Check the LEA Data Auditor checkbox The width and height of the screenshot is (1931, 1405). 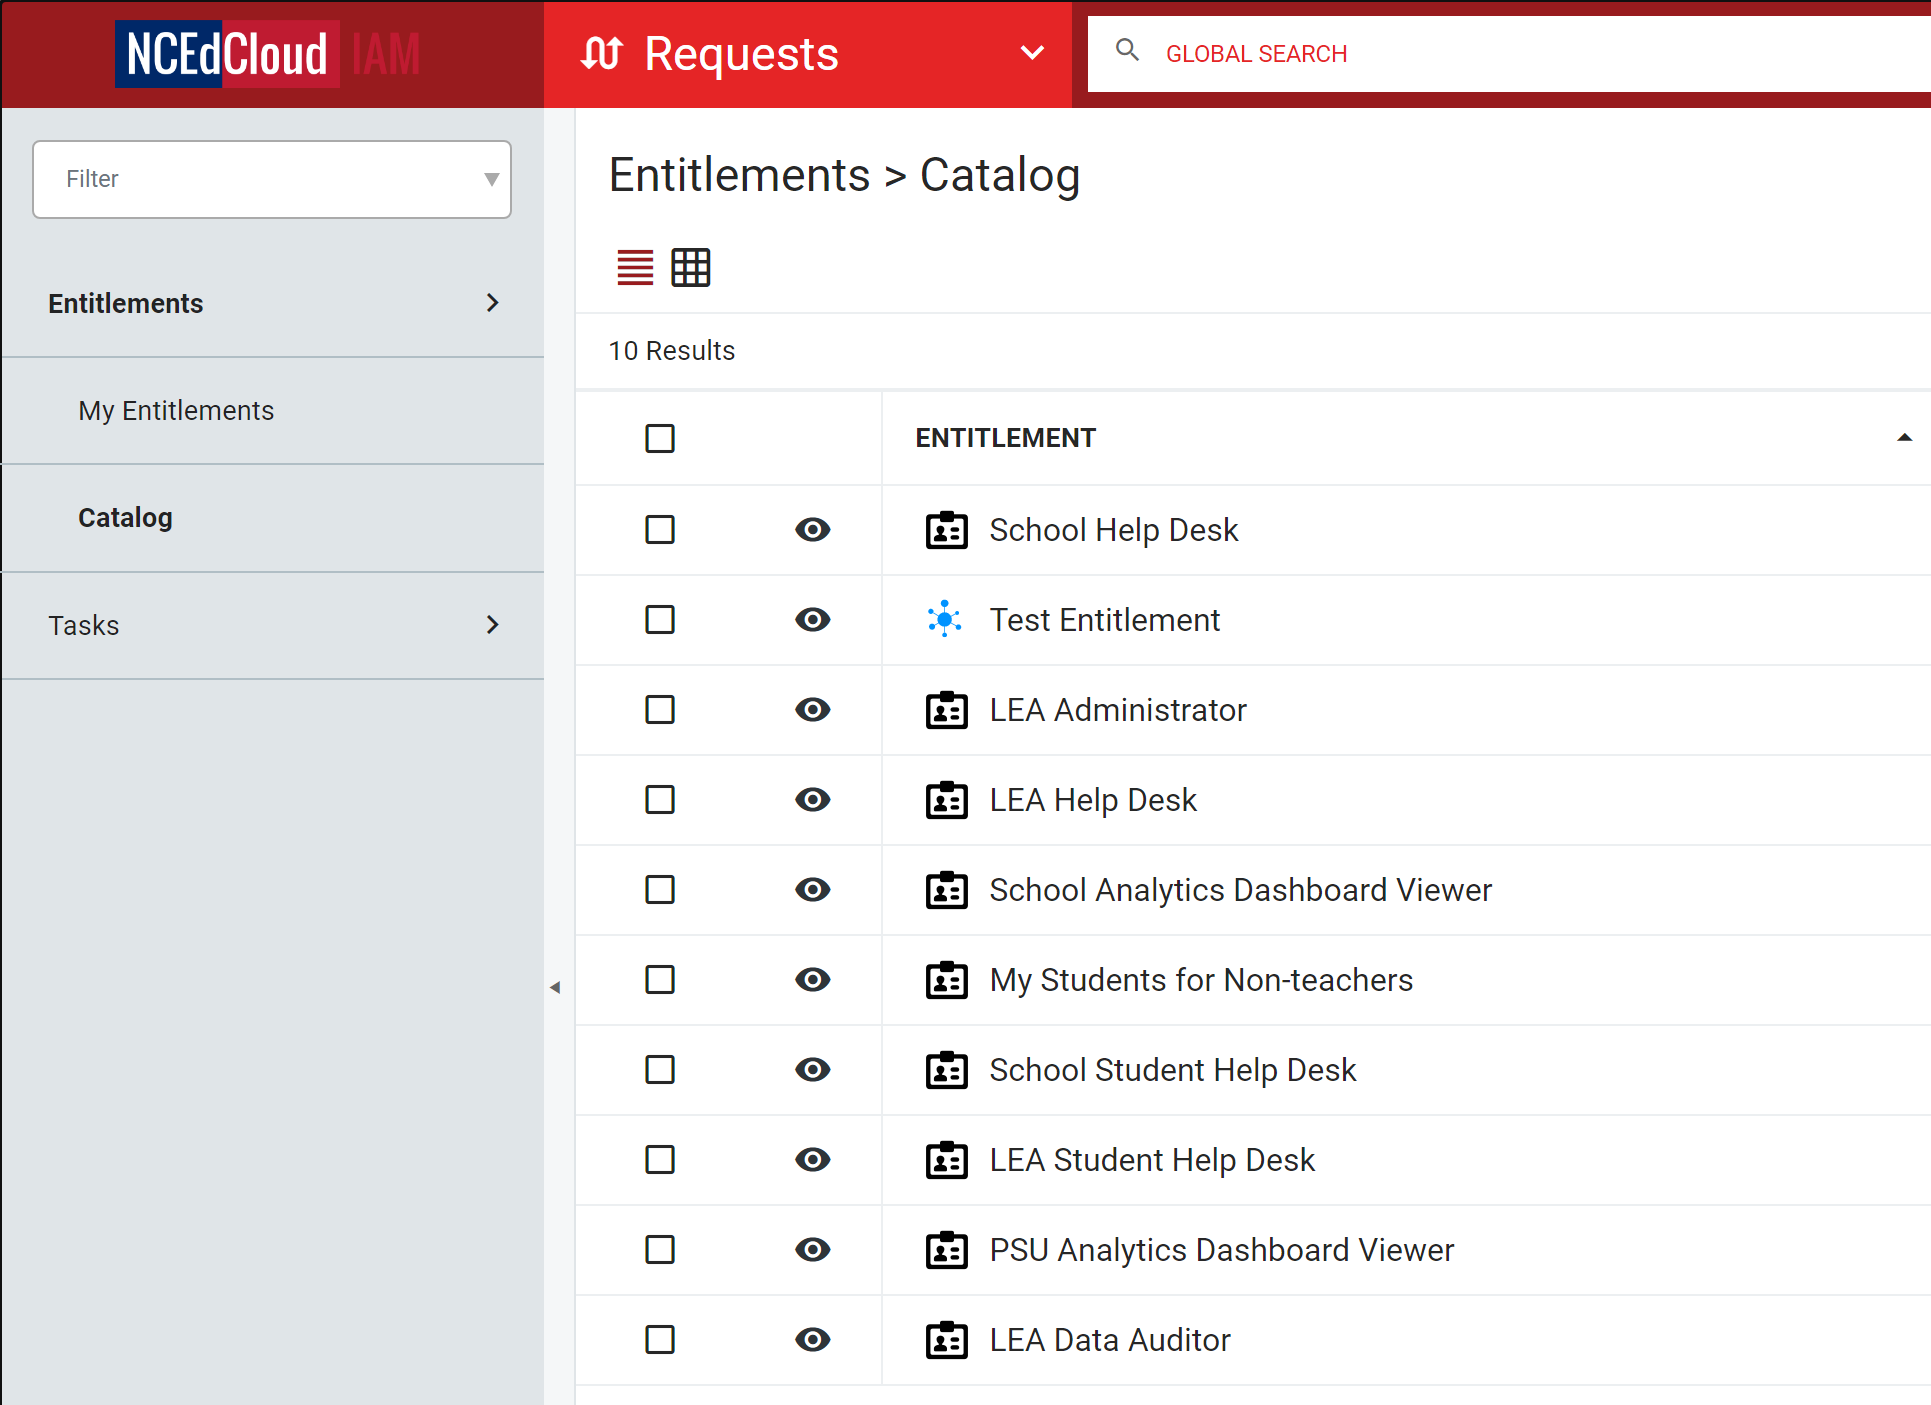pos(660,1340)
